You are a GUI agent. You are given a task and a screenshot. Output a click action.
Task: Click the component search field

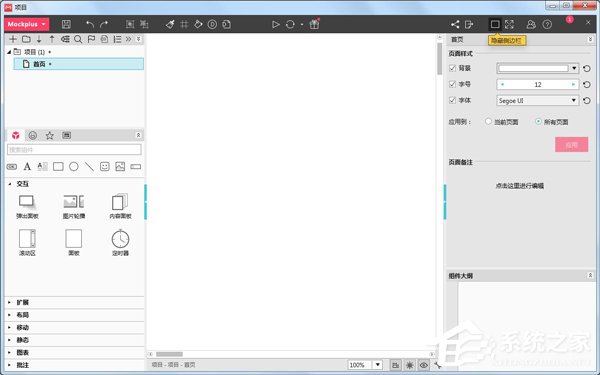(x=74, y=150)
